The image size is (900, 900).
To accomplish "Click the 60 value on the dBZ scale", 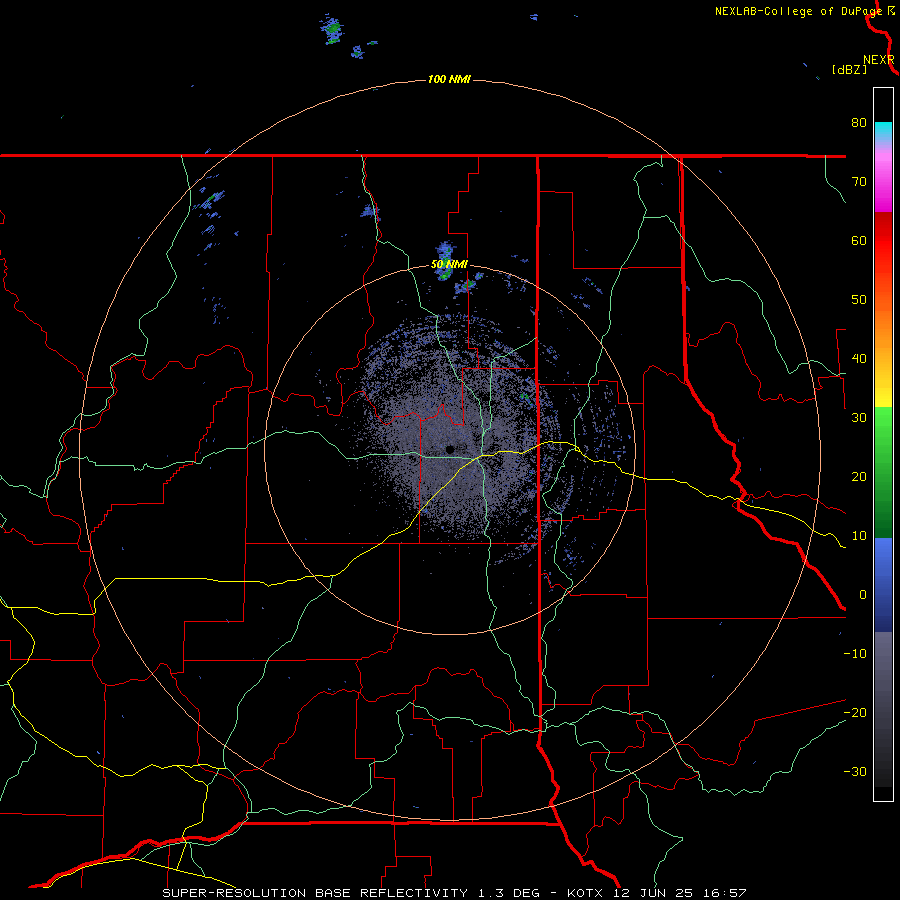I will coord(859,241).
